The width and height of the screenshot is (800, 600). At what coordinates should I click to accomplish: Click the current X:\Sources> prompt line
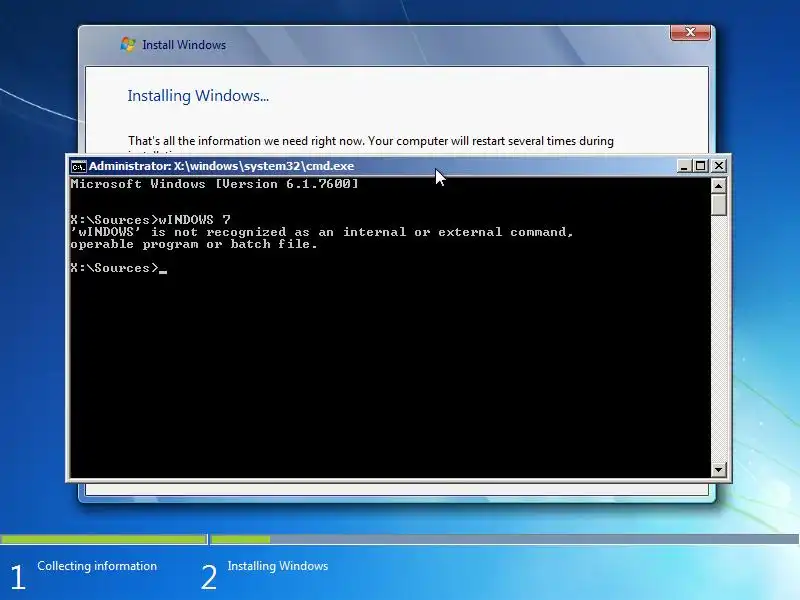click(119, 268)
